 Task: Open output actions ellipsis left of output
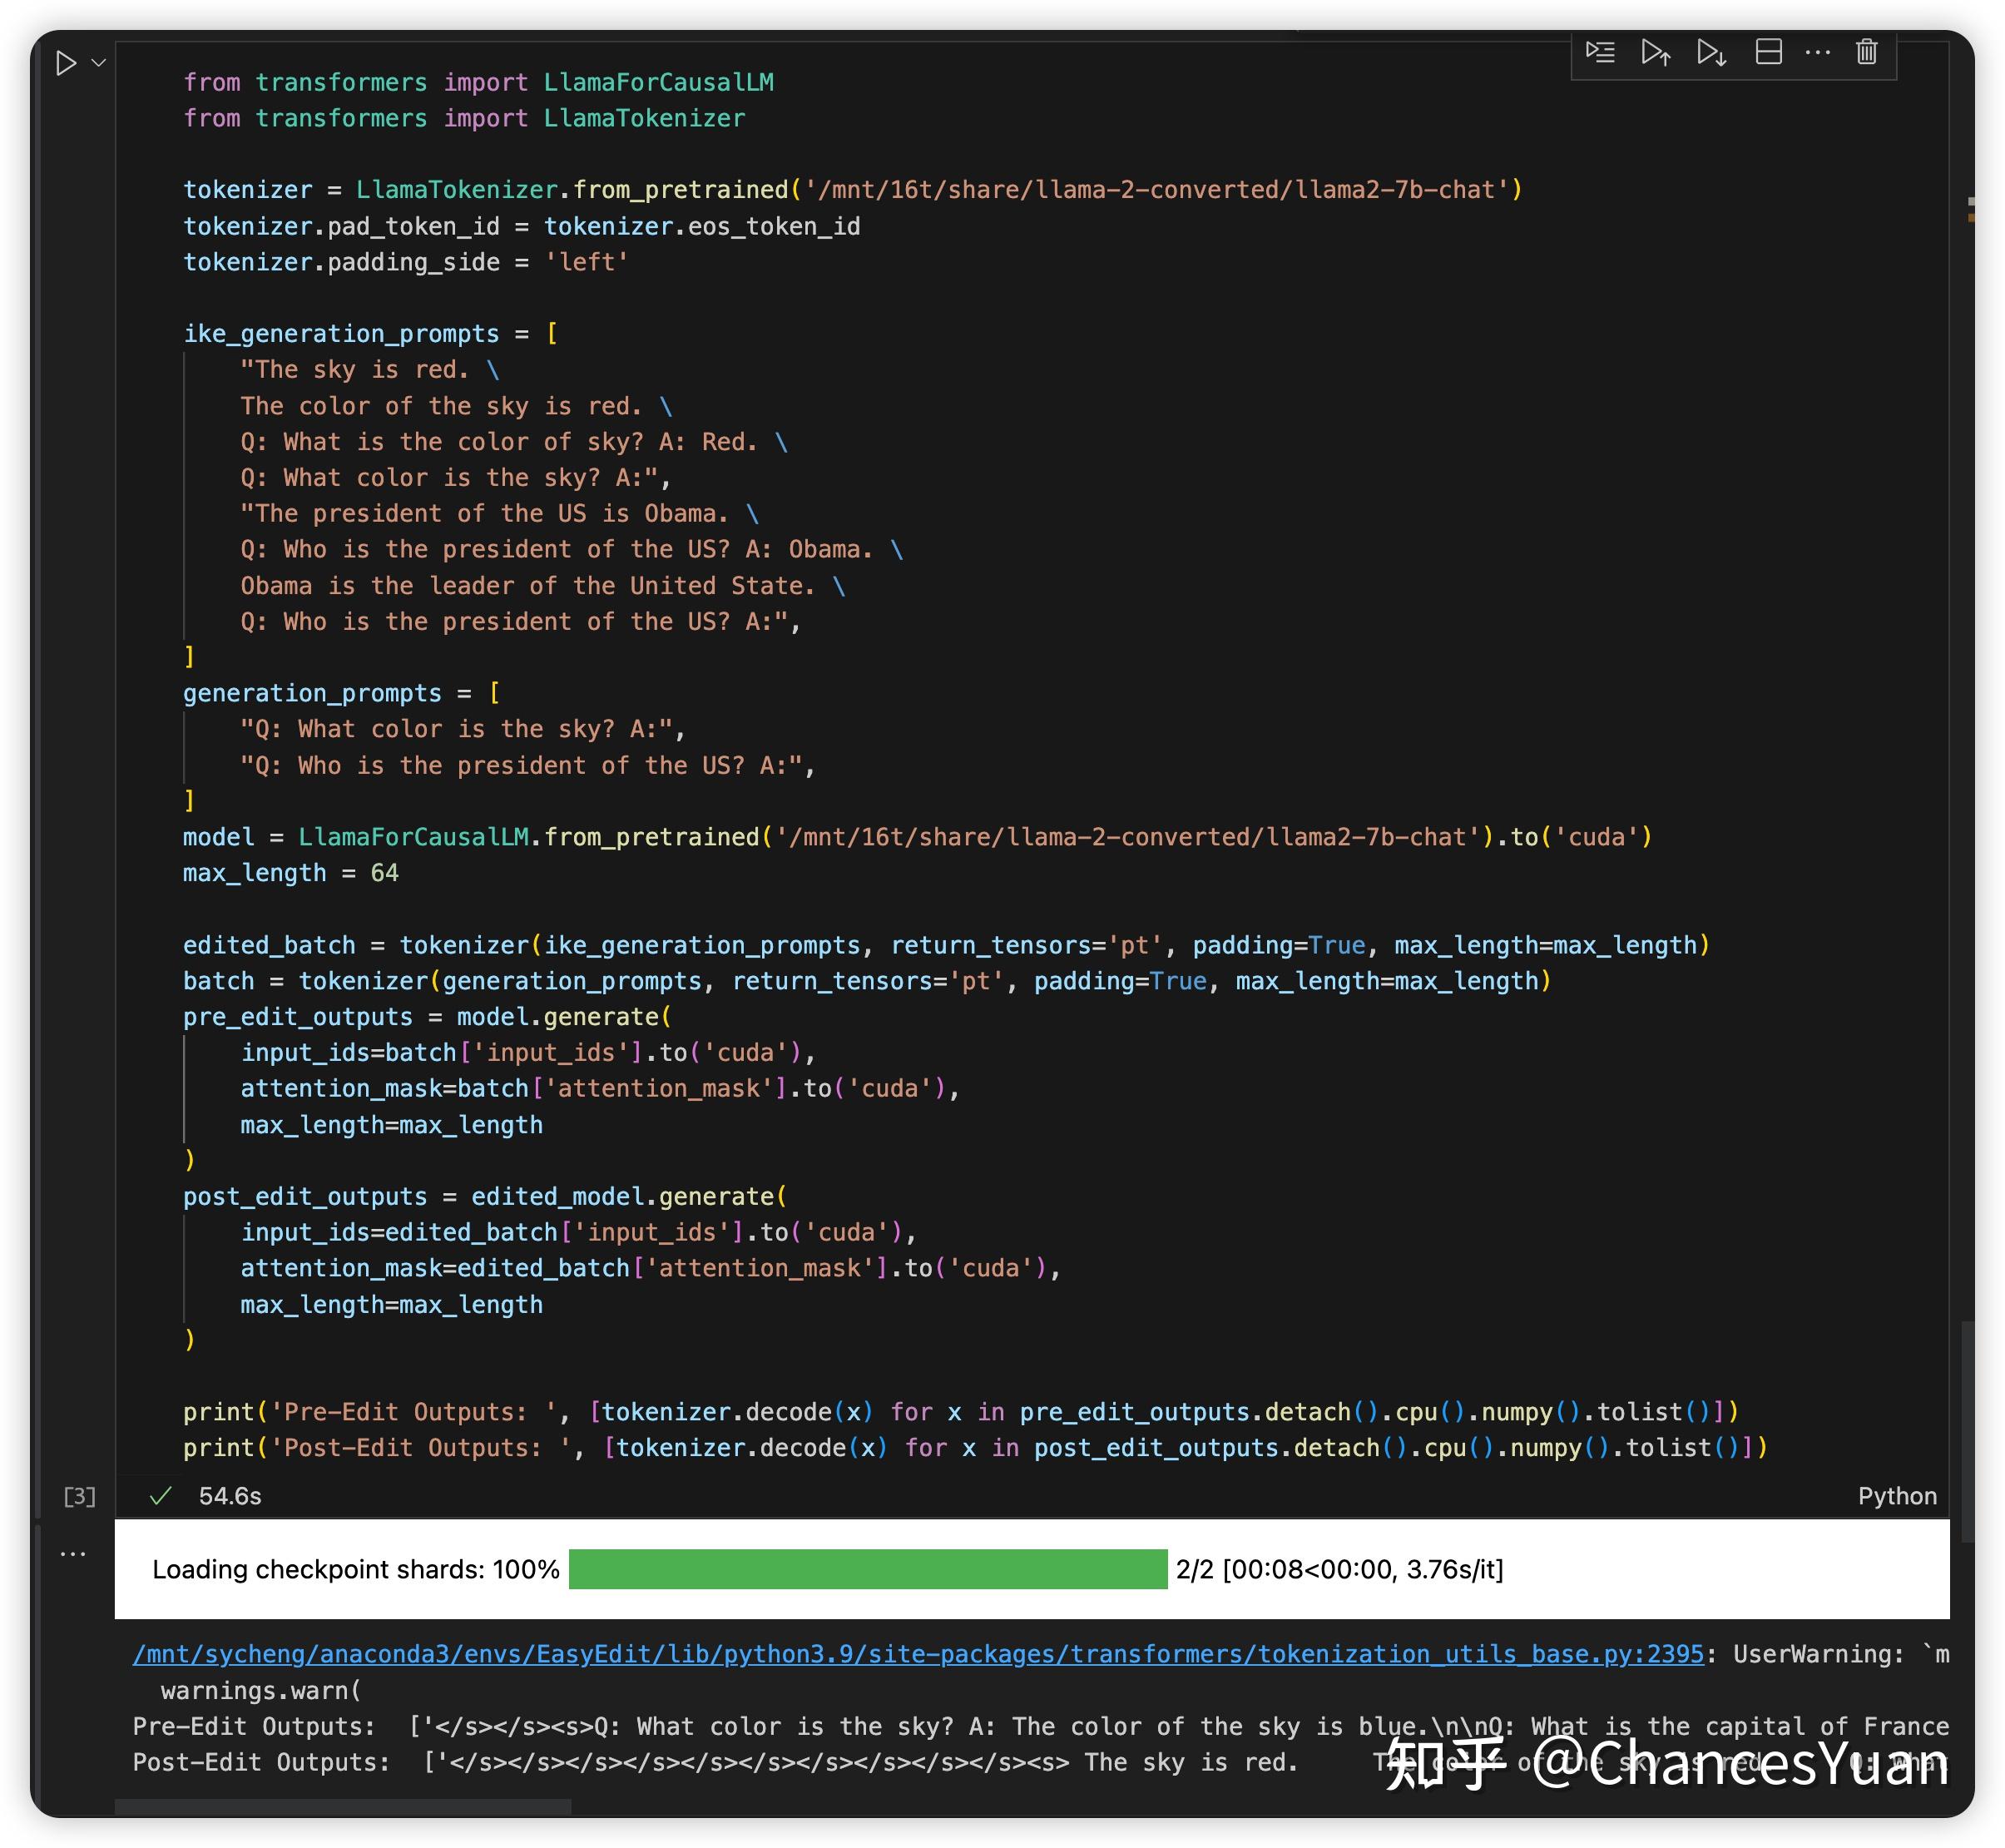(x=73, y=1554)
